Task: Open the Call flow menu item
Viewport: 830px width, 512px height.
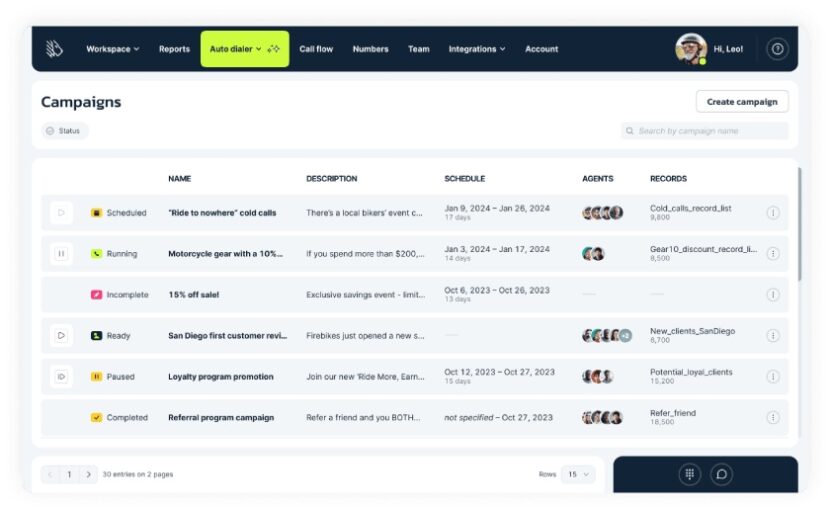Action: pyautogui.click(x=316, y=49)
